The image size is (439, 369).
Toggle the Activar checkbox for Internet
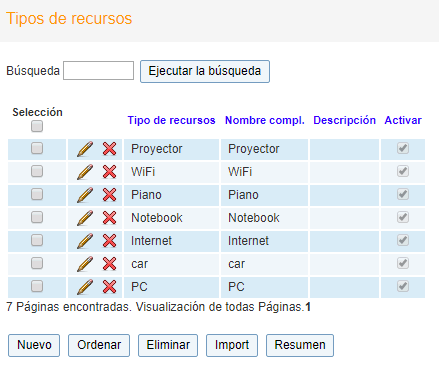coord(403,240)
